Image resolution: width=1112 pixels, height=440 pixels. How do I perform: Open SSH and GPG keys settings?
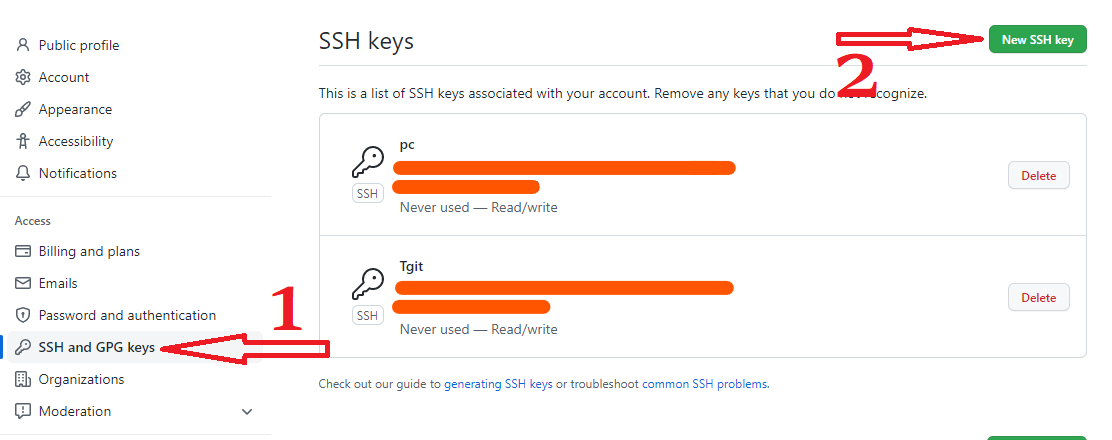[96, 347]
